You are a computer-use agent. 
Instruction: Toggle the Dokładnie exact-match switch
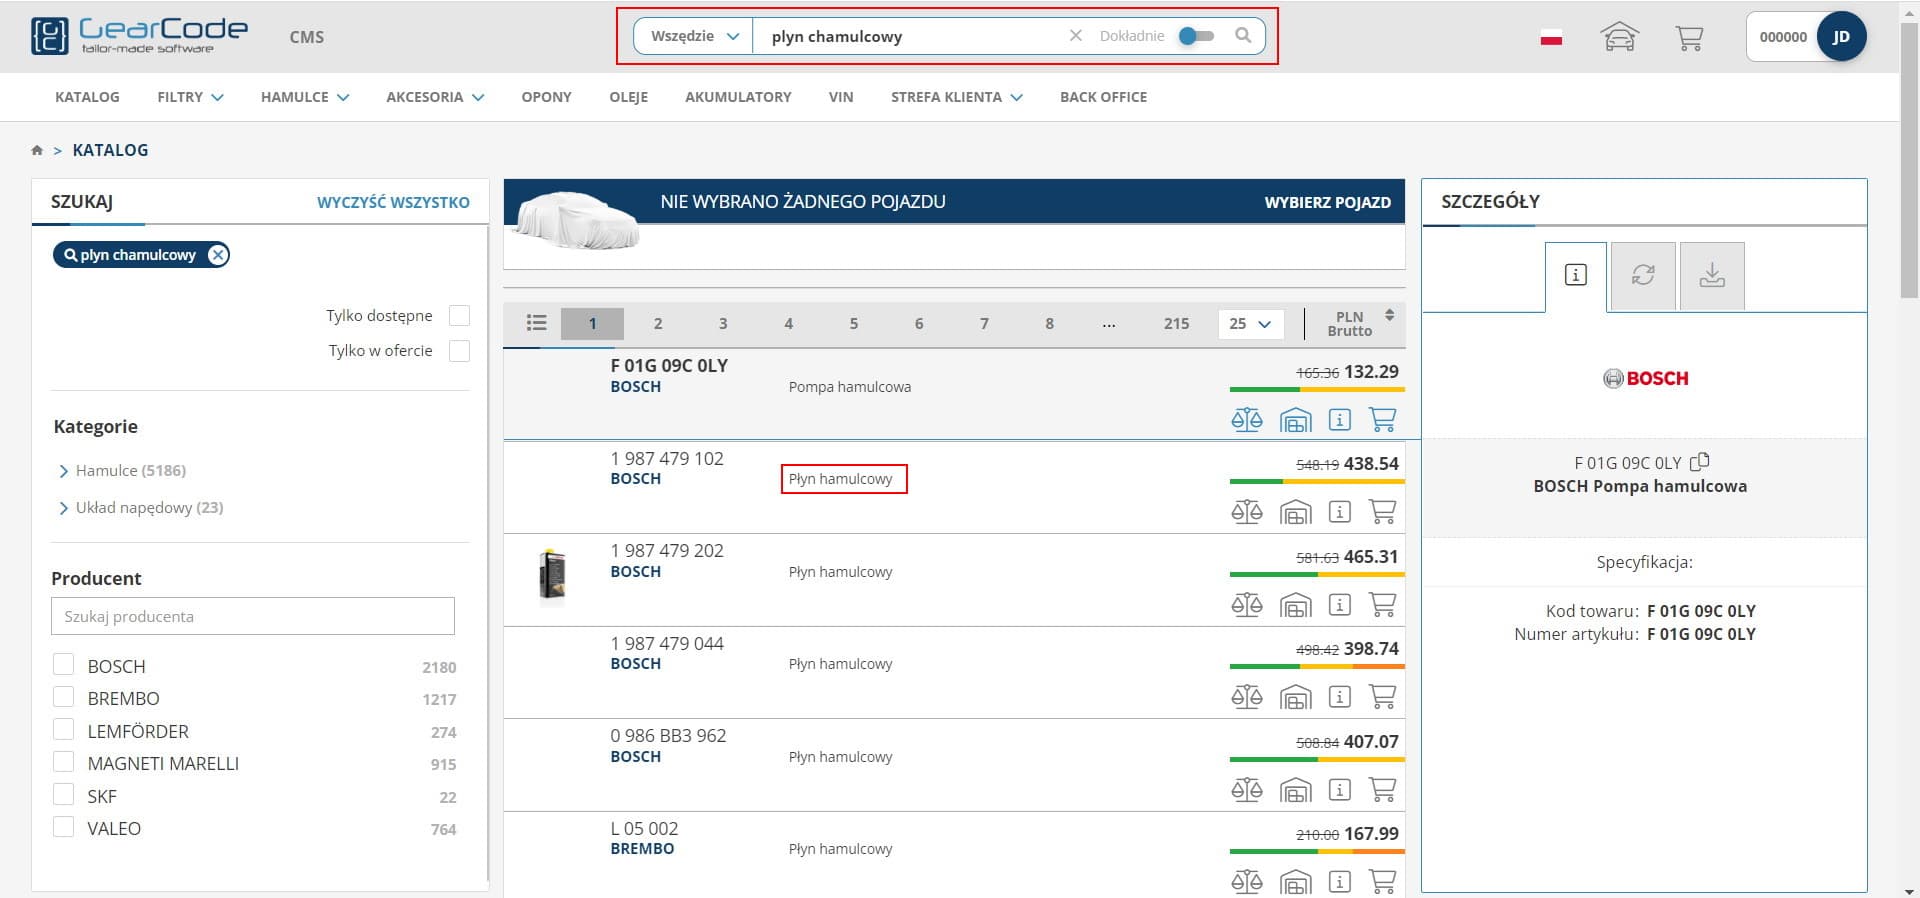coord(1196,36)
